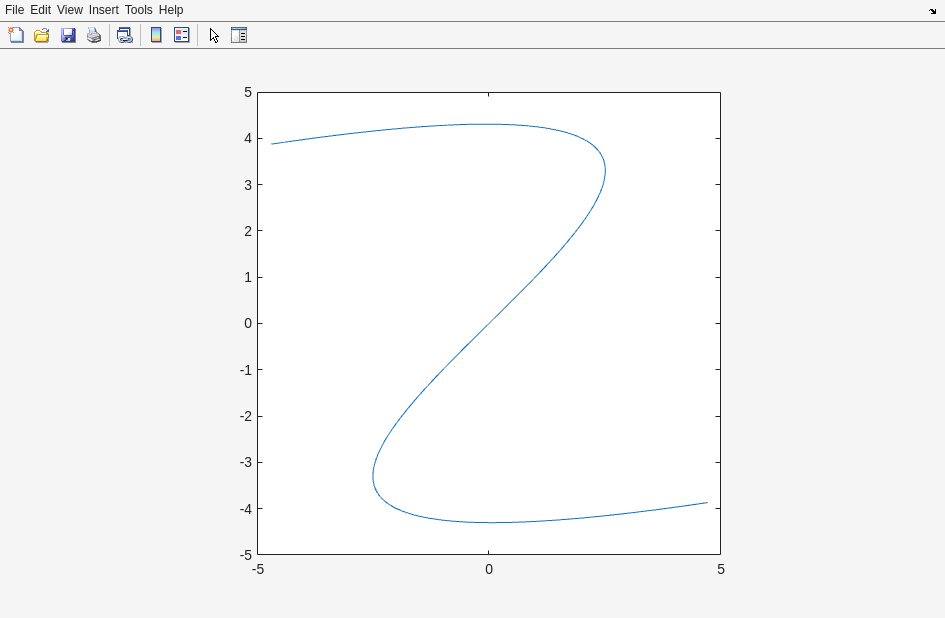Open the Edit menu
Viewport: 945px width, 618px height.
click(x=40, y=10)
